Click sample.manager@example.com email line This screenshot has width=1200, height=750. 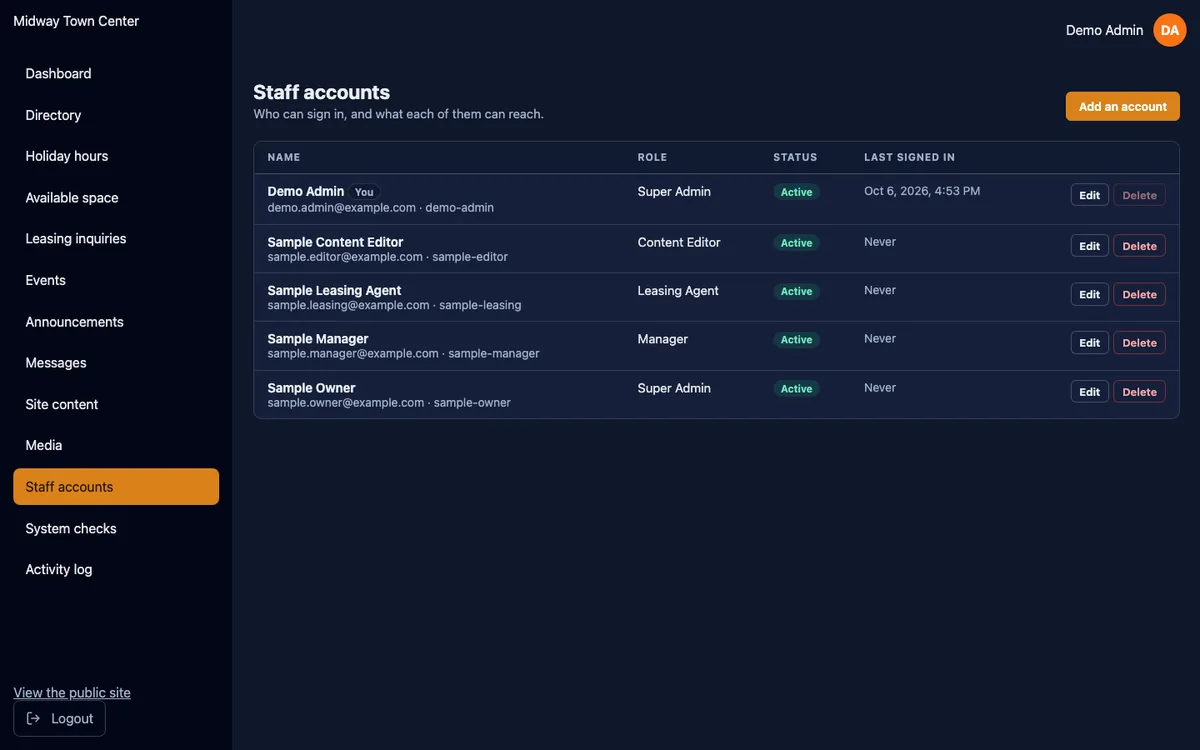403,354
